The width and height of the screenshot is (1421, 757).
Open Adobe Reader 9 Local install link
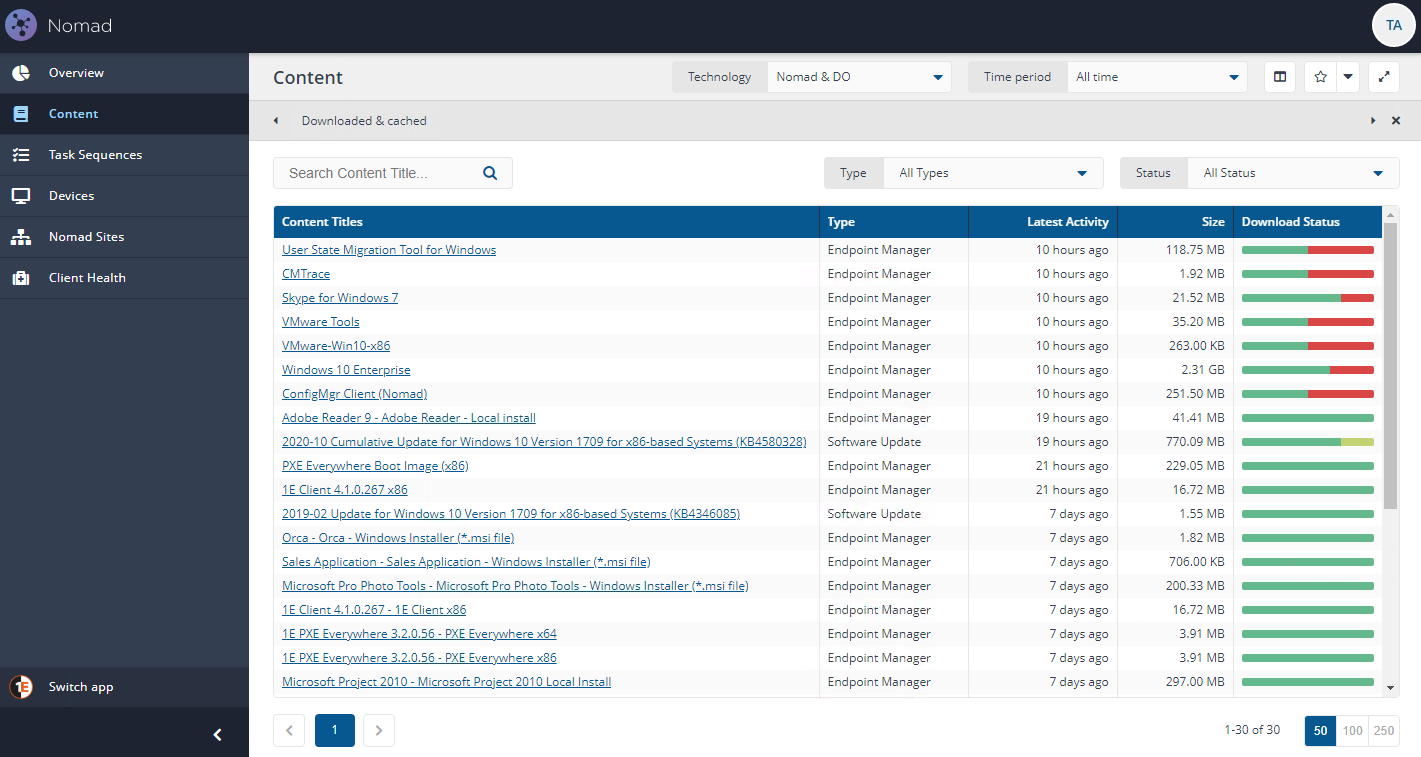[409, 418]
